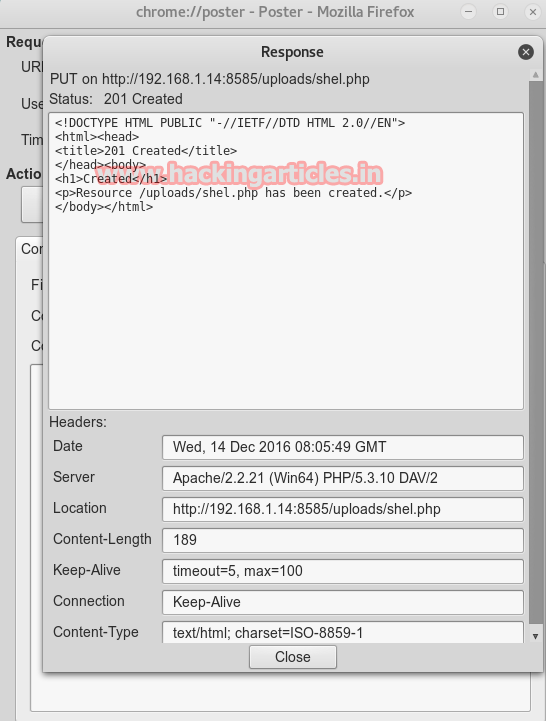
Task: Click the Location header value field
Action: pyautogui.click(x=343, y=509)
